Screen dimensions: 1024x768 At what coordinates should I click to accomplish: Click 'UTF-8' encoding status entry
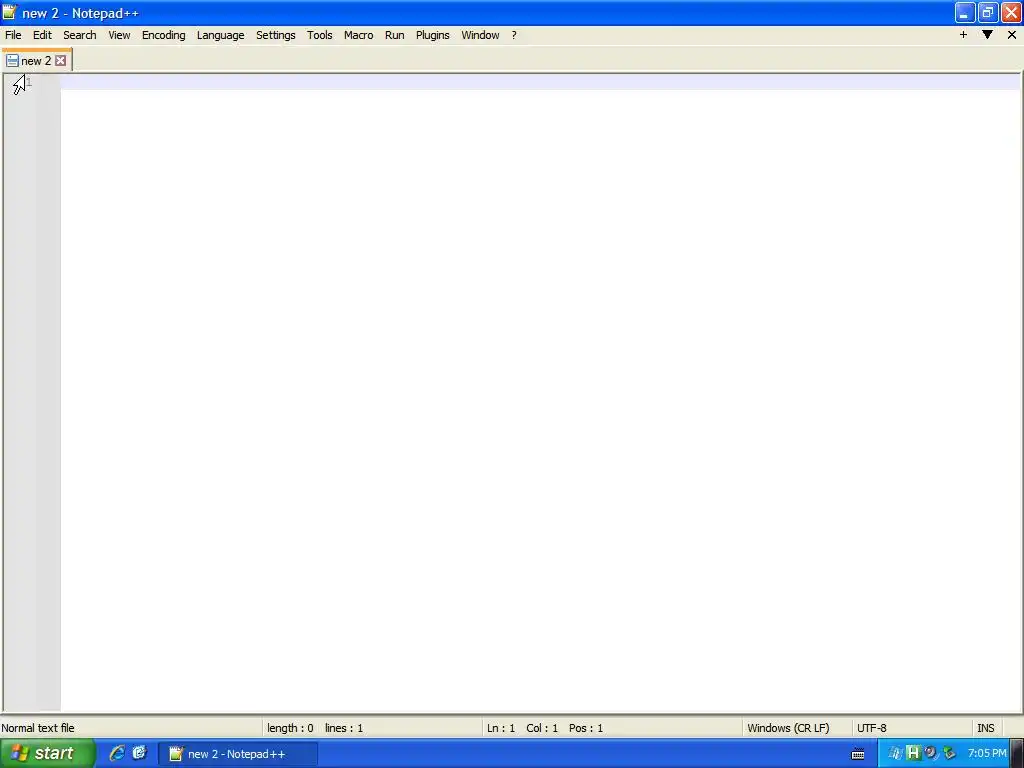point(872,728)
